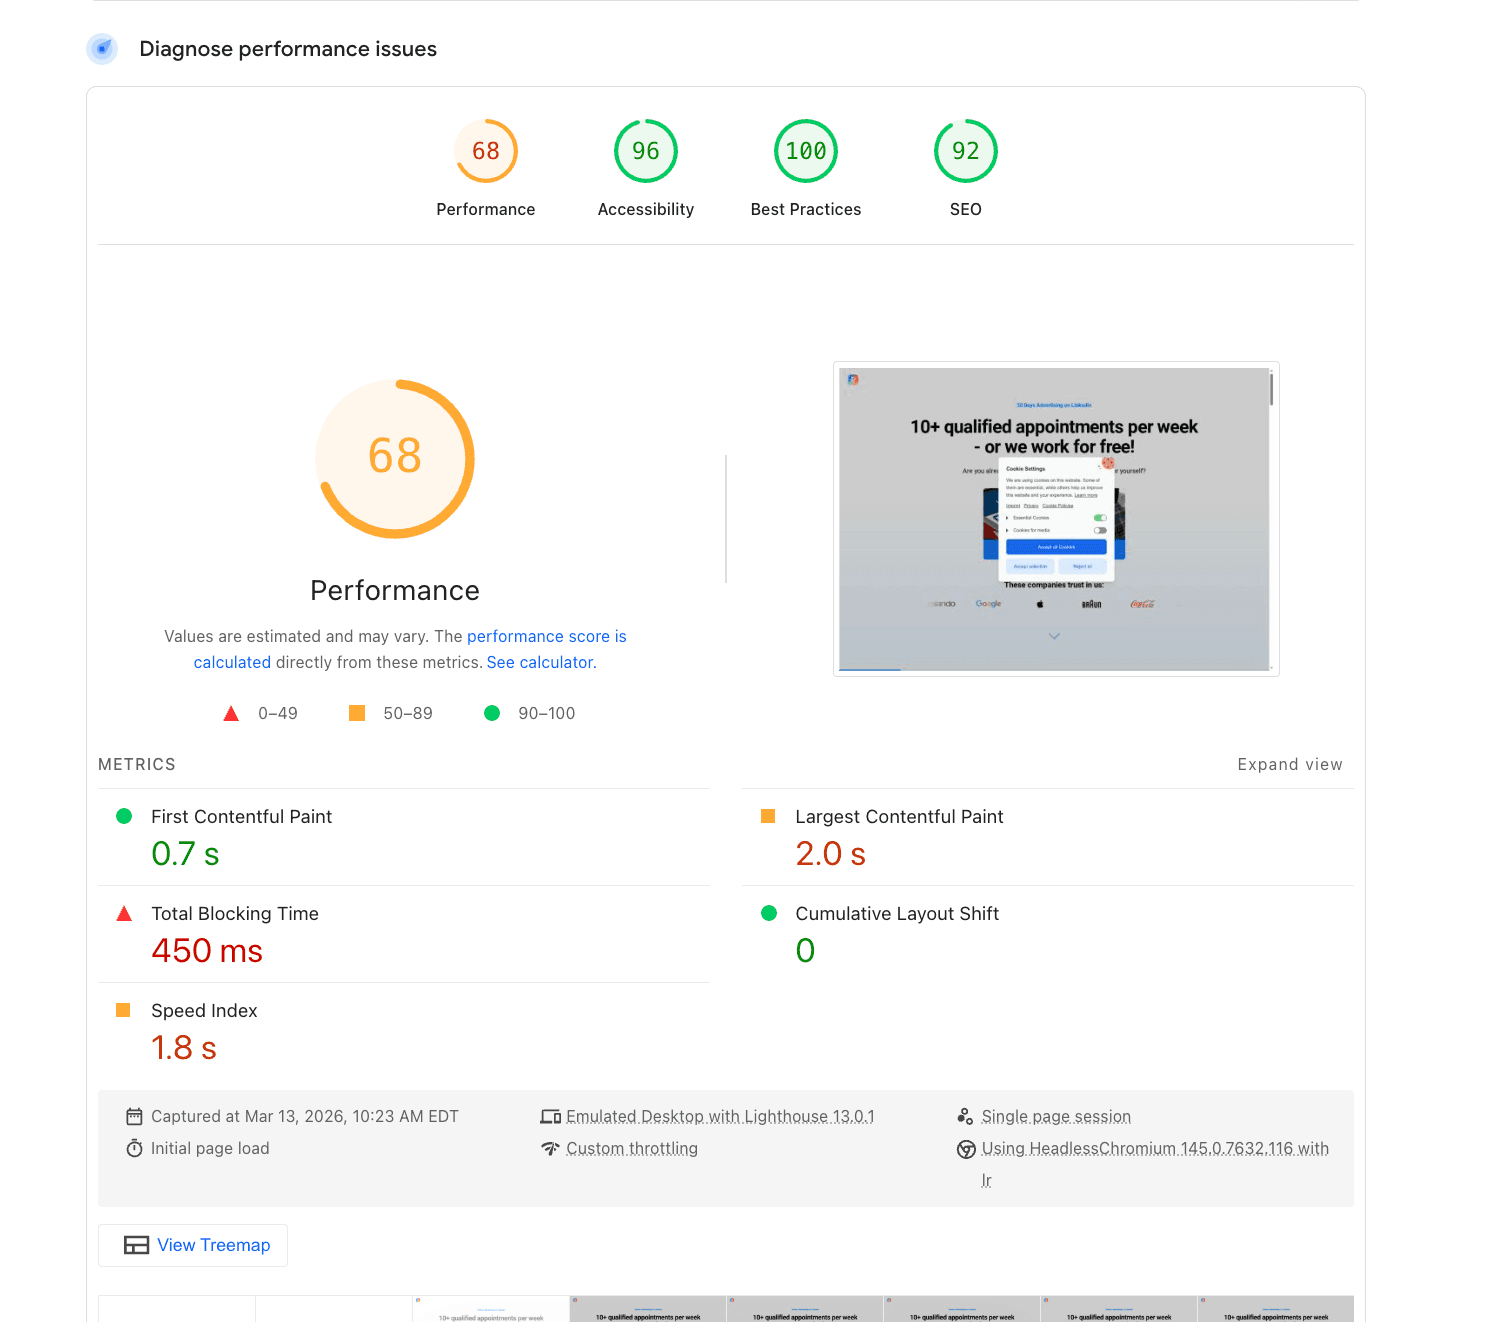Screen dimensions: 1490x1322
Task: Click the device icon before "Emulated Desktop"
Action: (x=551, y=1115)
